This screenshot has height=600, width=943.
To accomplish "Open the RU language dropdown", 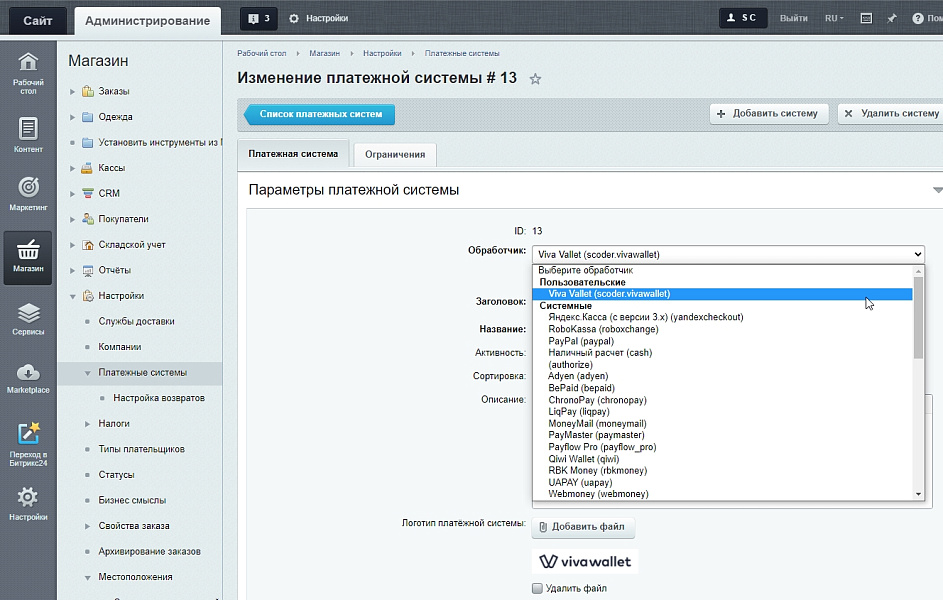I will click(x=833, y=18).
